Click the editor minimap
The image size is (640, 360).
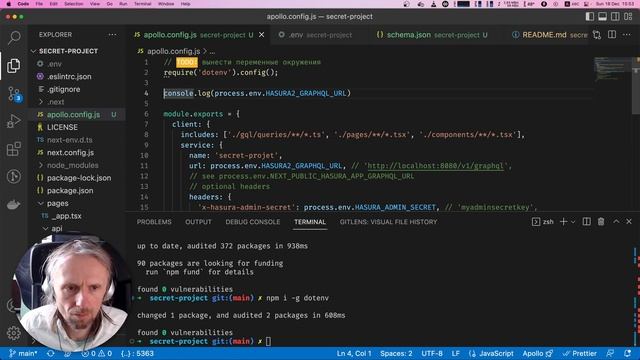click(612, 69)
